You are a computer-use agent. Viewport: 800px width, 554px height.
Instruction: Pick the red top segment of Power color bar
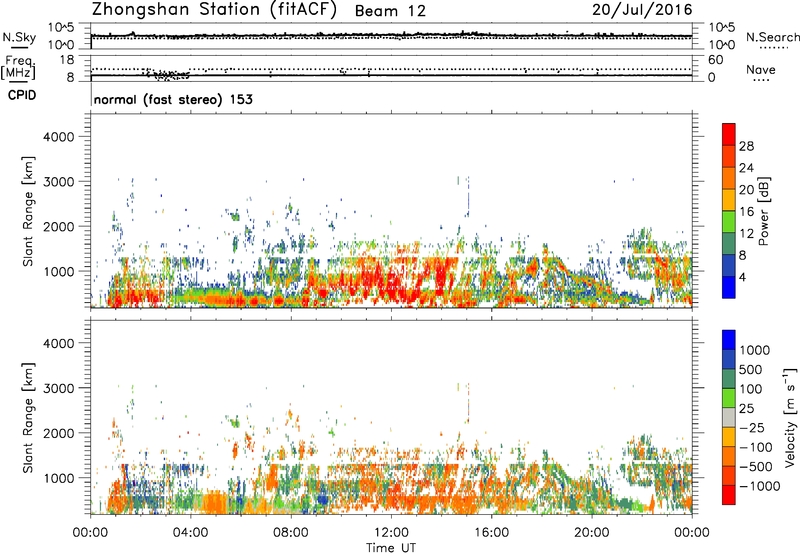point(729,134)
